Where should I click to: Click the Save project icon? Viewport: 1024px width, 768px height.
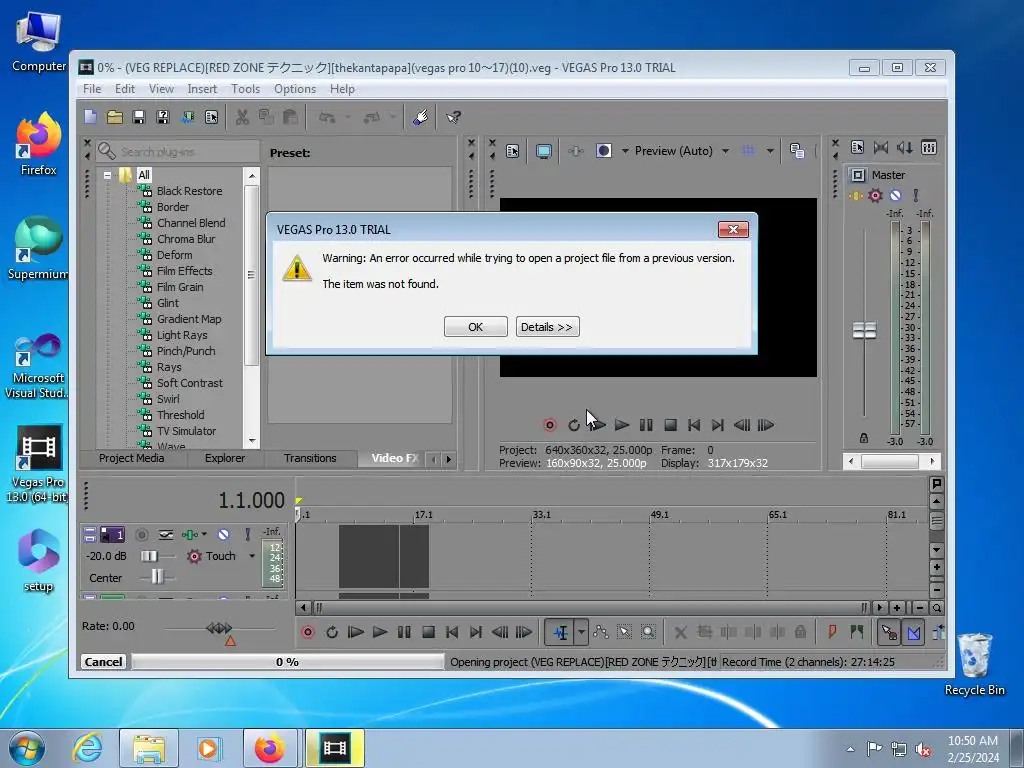click(138, 117)
